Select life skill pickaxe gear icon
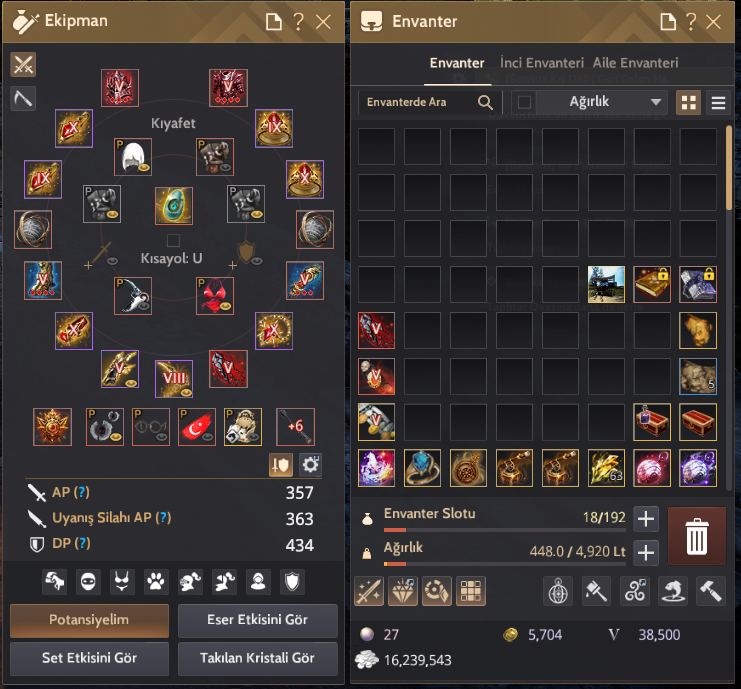The height and width of the screenshot is (689, 741). coord(23,98)
